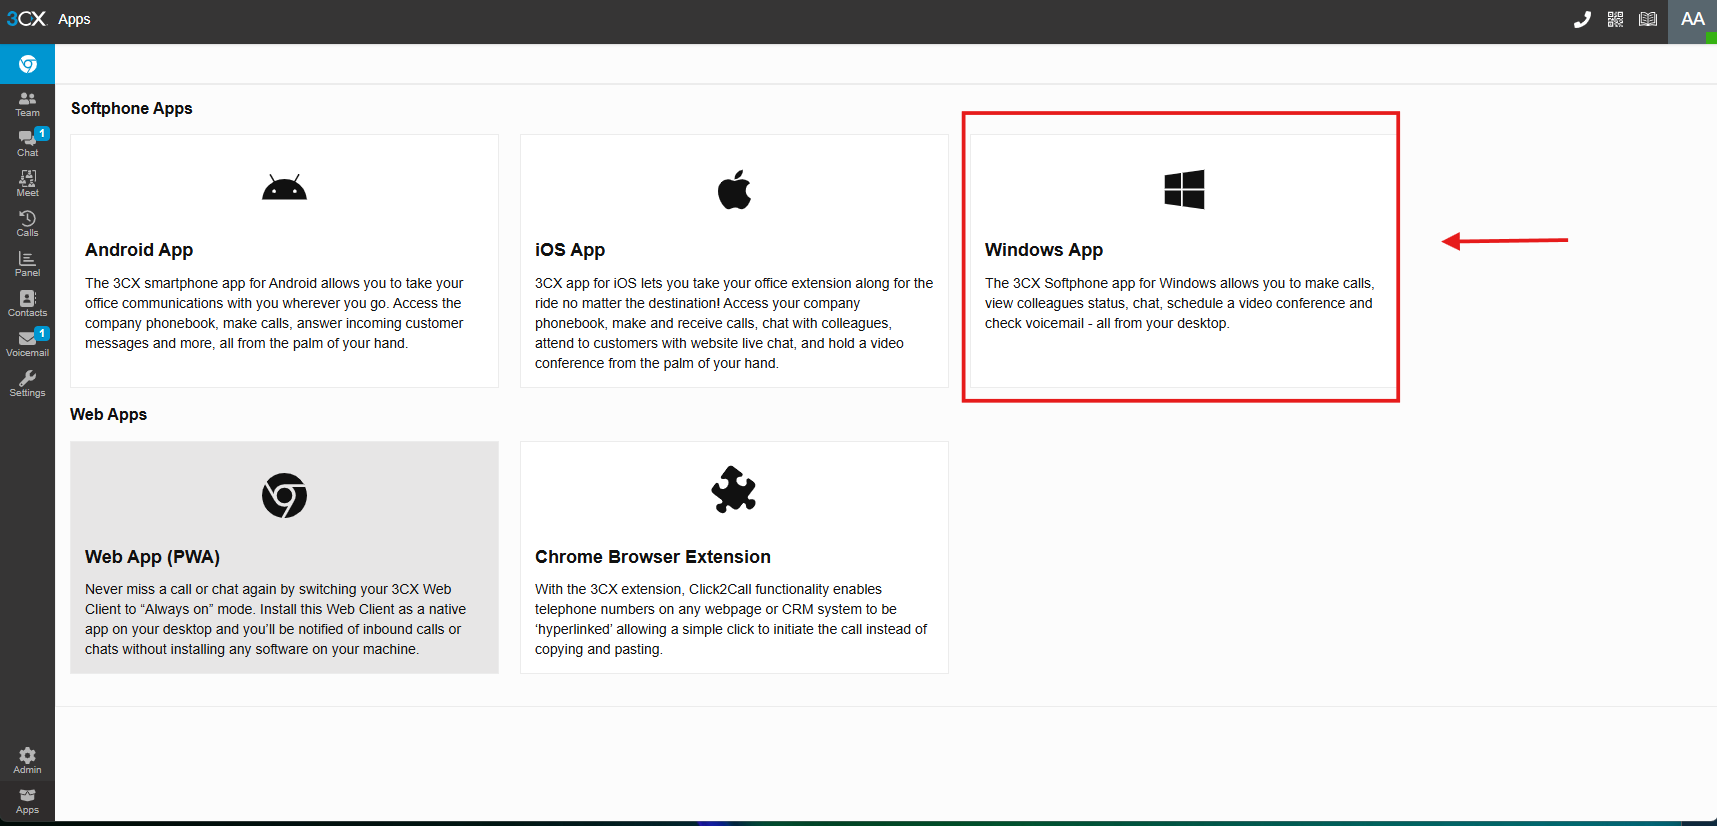This screenshot has width=1717, height=826.
Task: Open the Web Client icon in sidebar
Action: coord(27,64)
